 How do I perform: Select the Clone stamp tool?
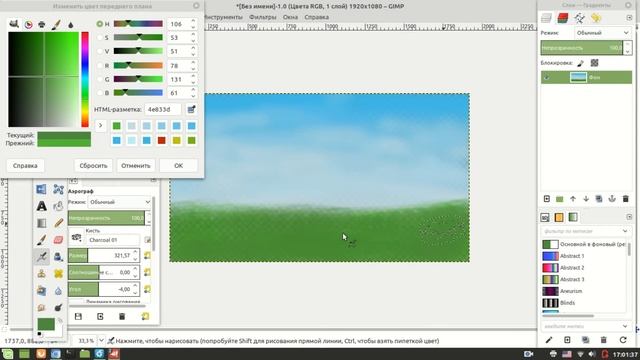point(41,273)
